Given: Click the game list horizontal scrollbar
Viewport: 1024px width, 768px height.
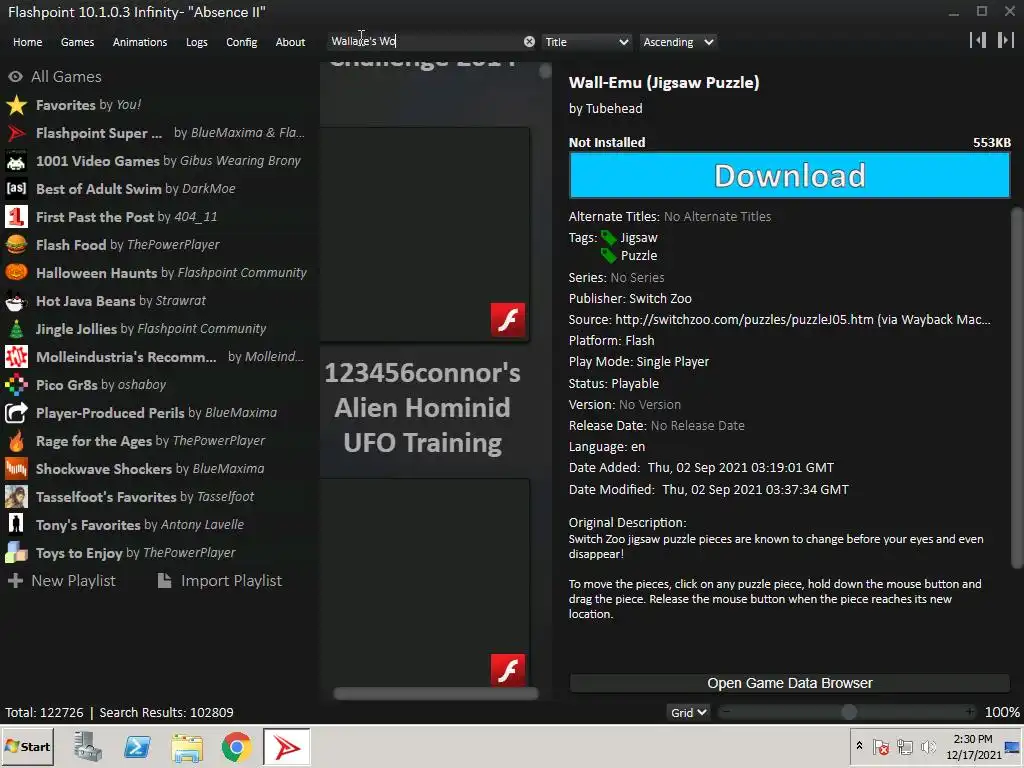Looking at the screenshot, I should coord(436,694).
